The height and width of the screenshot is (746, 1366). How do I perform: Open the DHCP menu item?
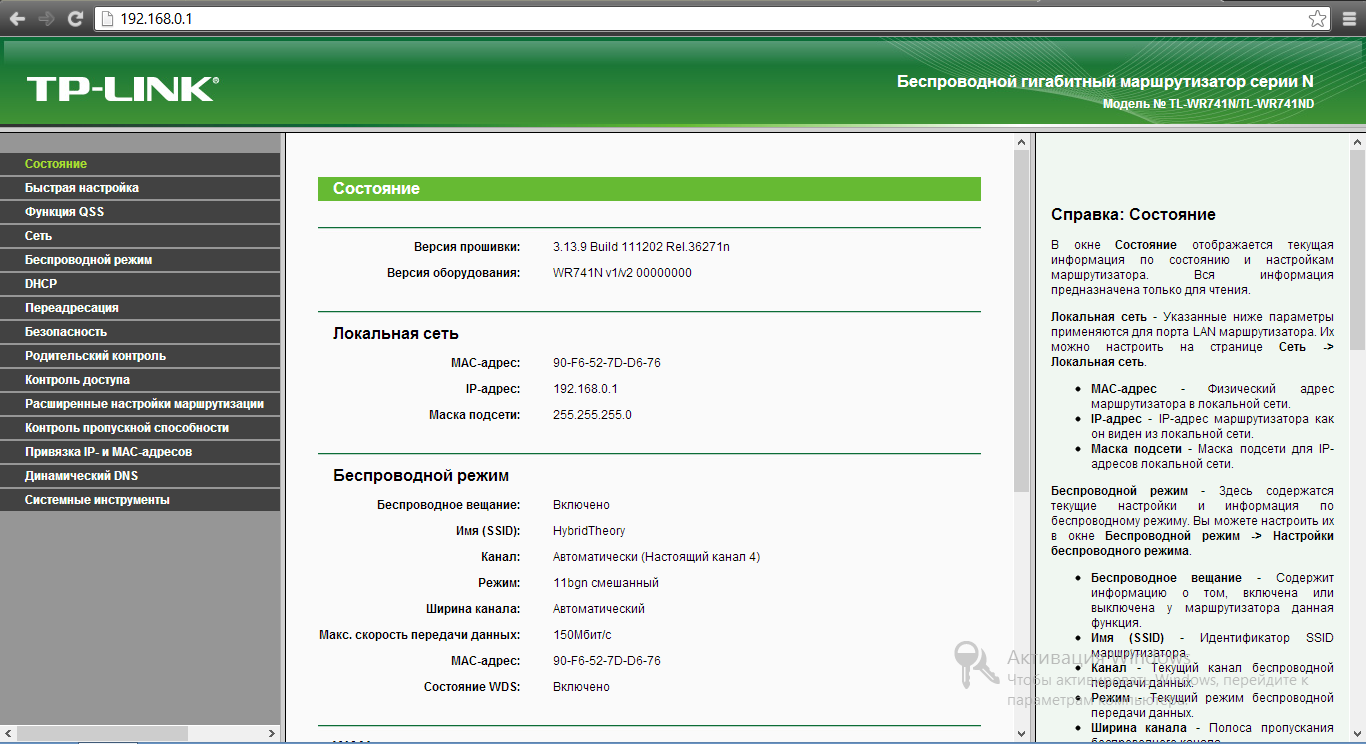(140, 284)
